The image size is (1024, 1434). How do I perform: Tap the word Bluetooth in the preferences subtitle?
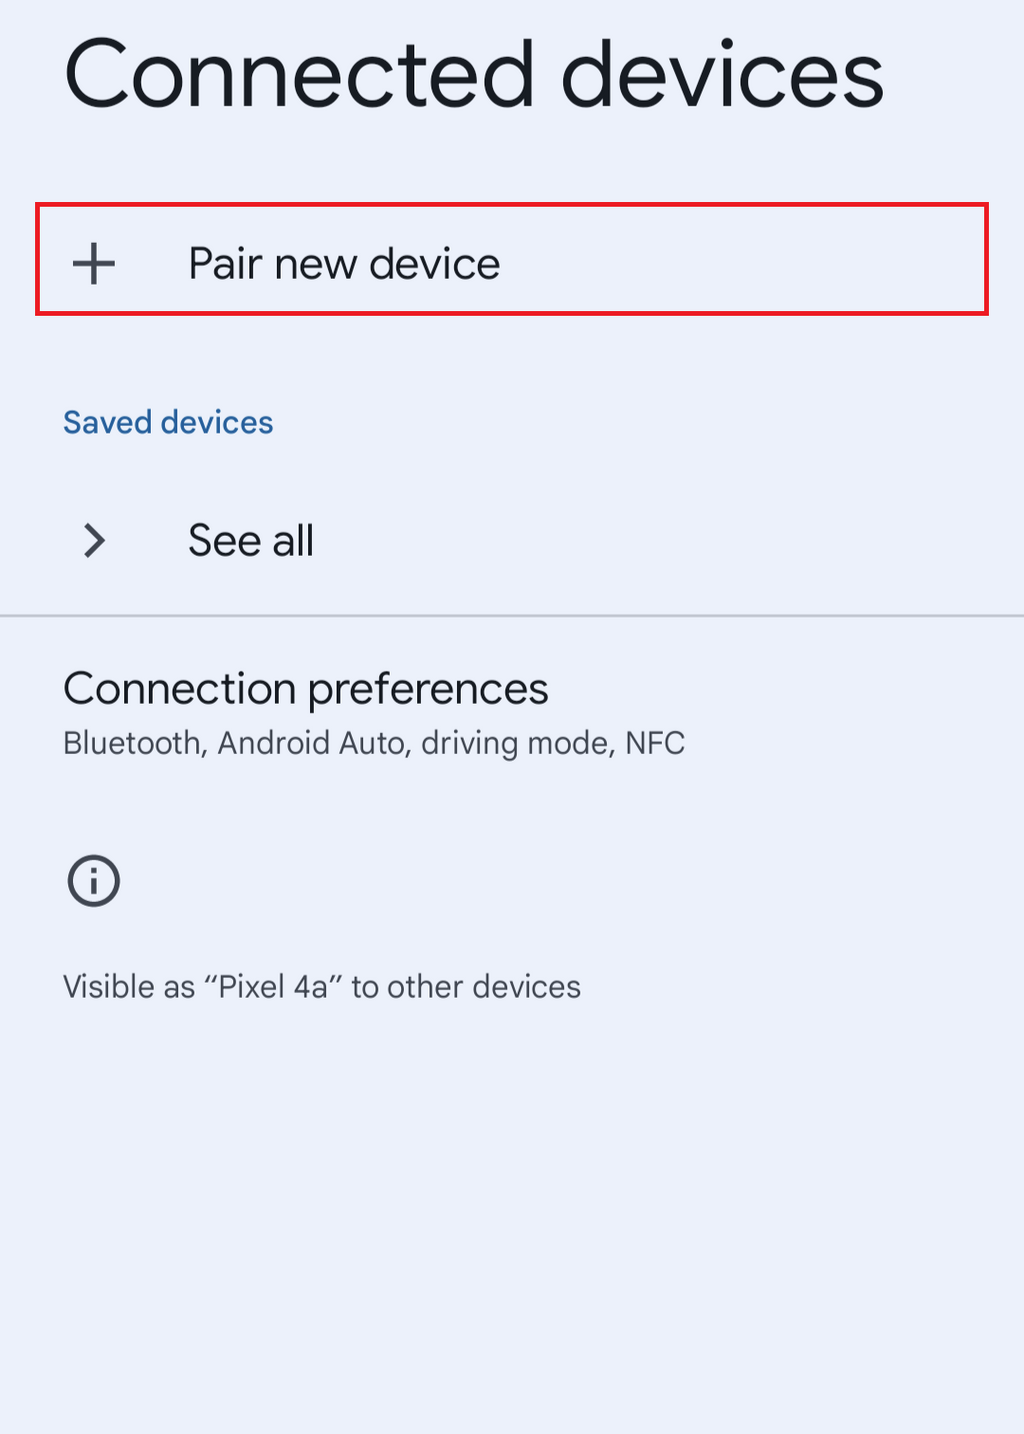132,743
